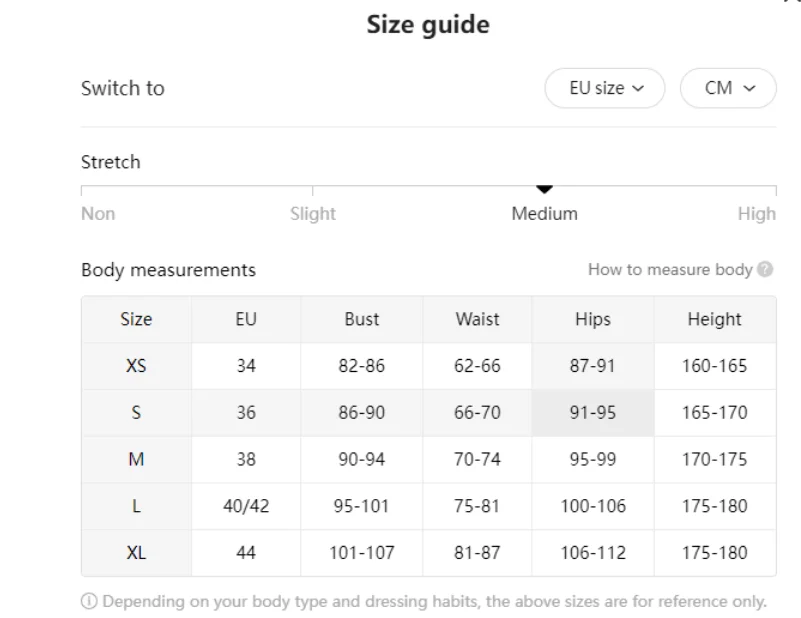
Task: Click the Medium stretch marker on slider
Action: pos(544,189)
